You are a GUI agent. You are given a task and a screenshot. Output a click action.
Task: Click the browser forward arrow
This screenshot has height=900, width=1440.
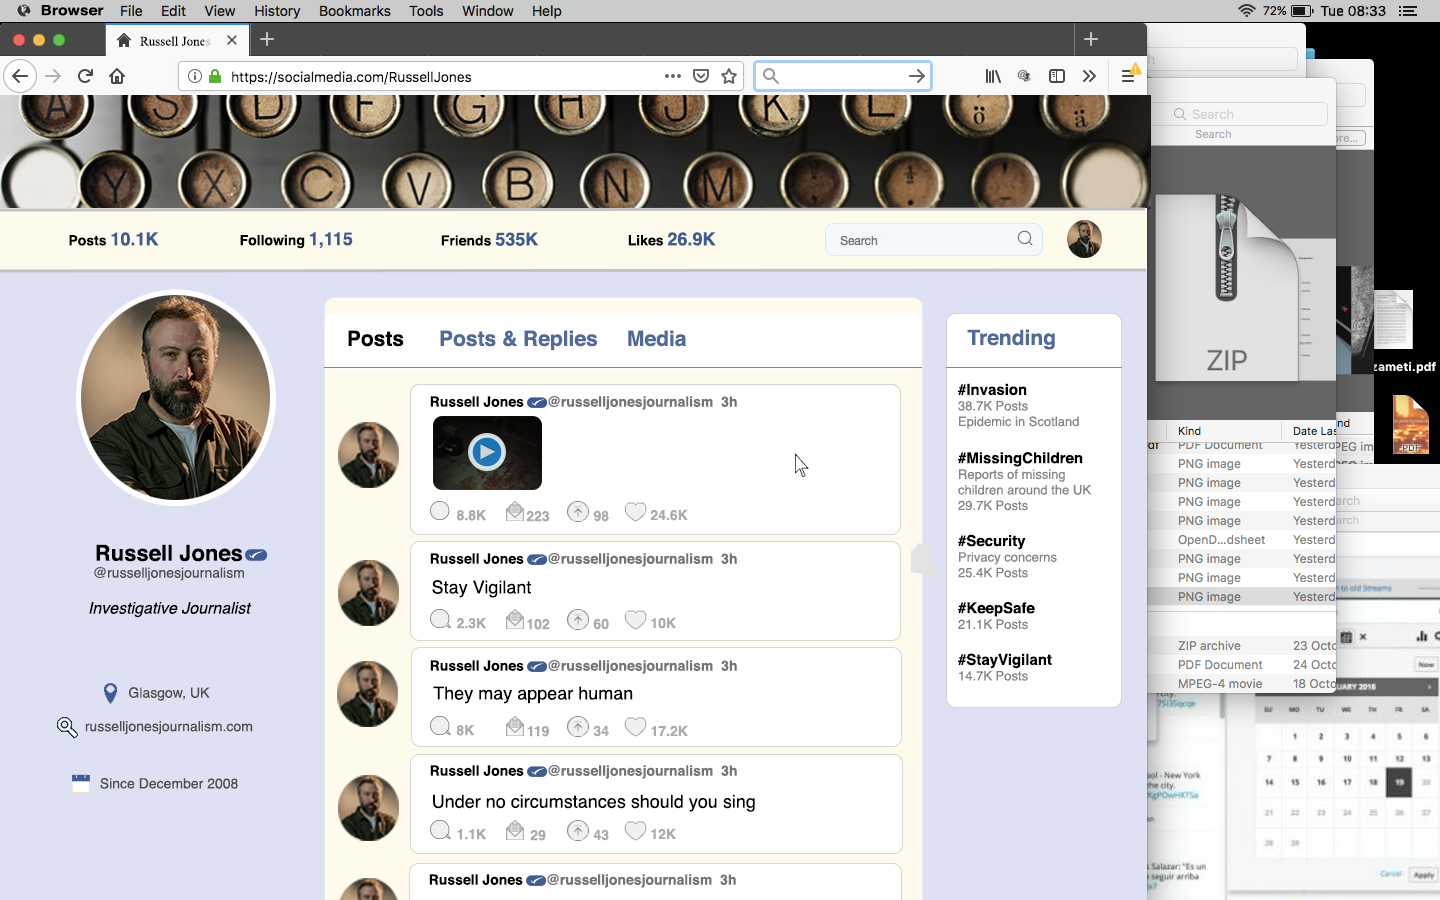coord(53,76)
